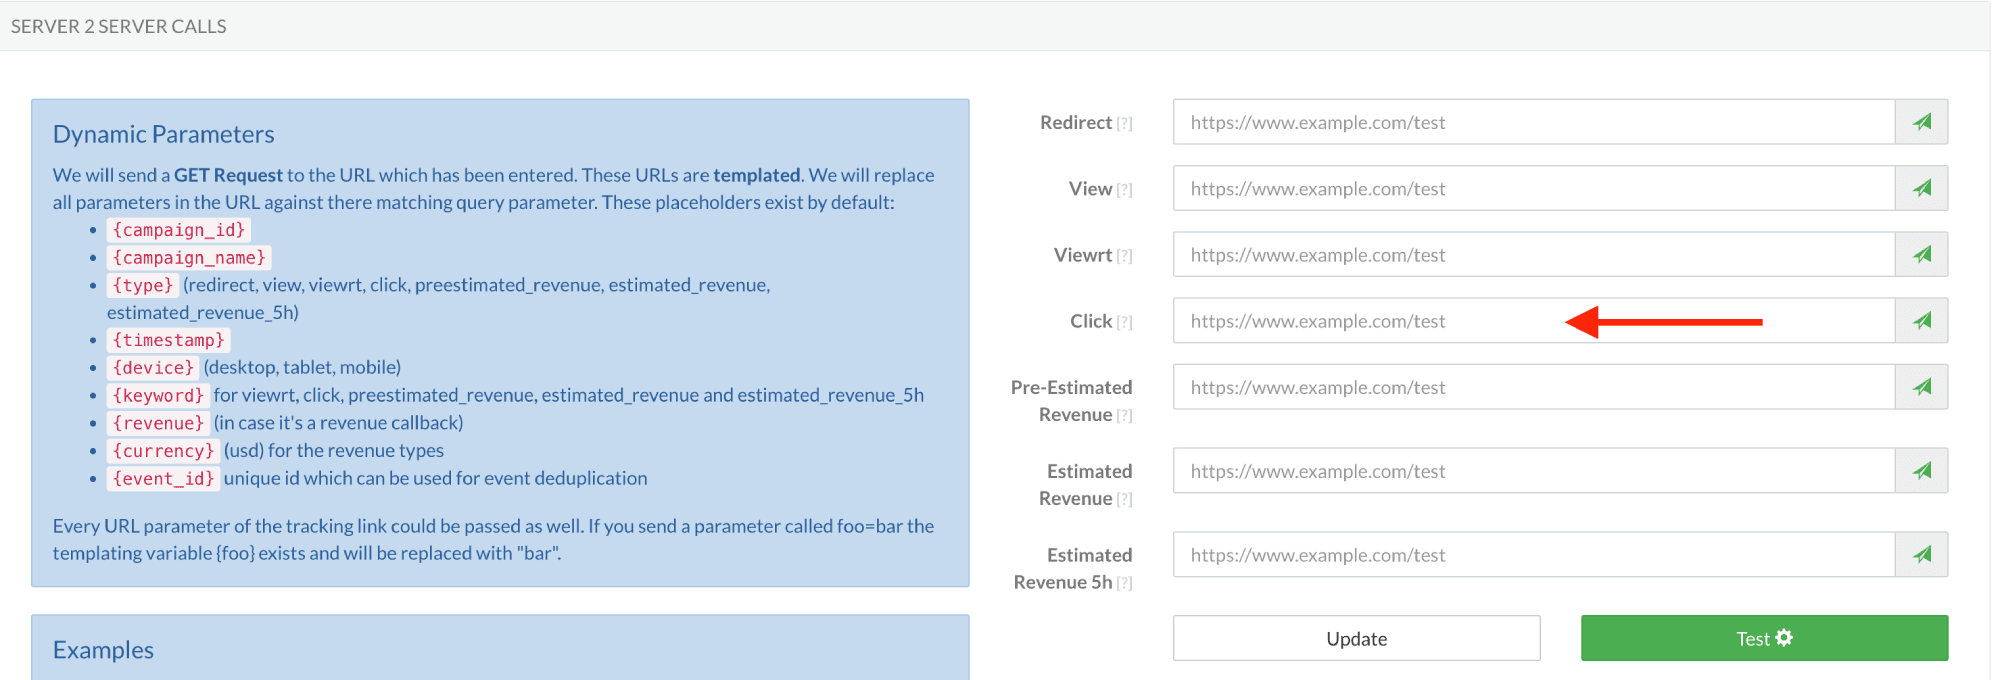
Task: Select the {timestamp} placeholder text
Action: [169, 340]
